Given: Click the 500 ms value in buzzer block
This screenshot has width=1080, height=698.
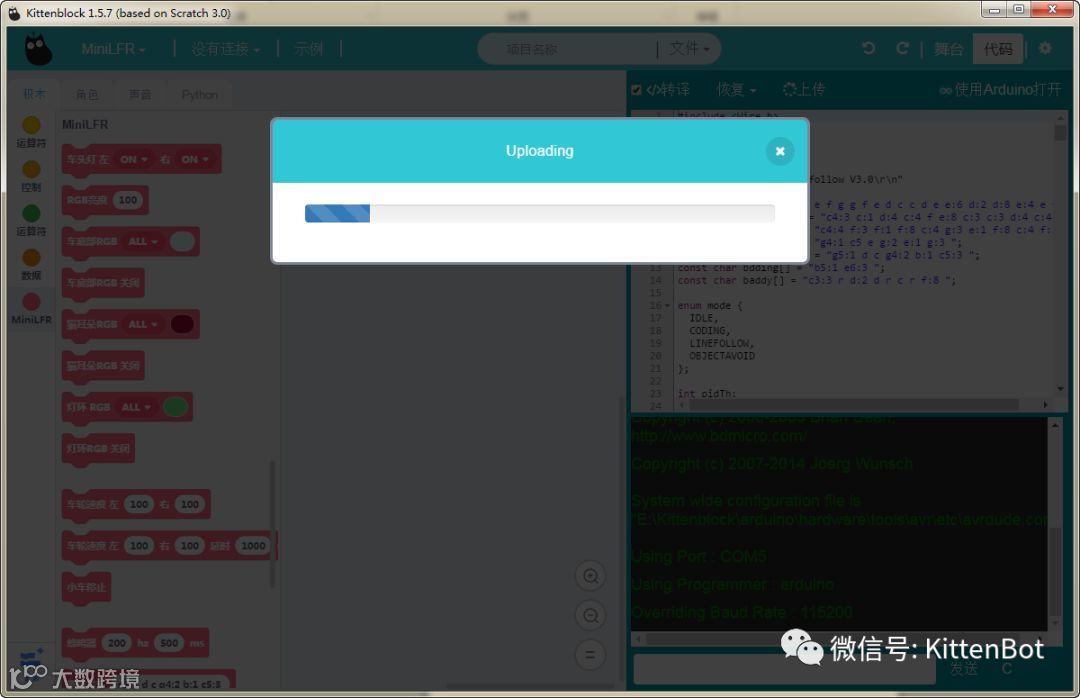Looking at the screenshot, I should (x=169, y=643).
